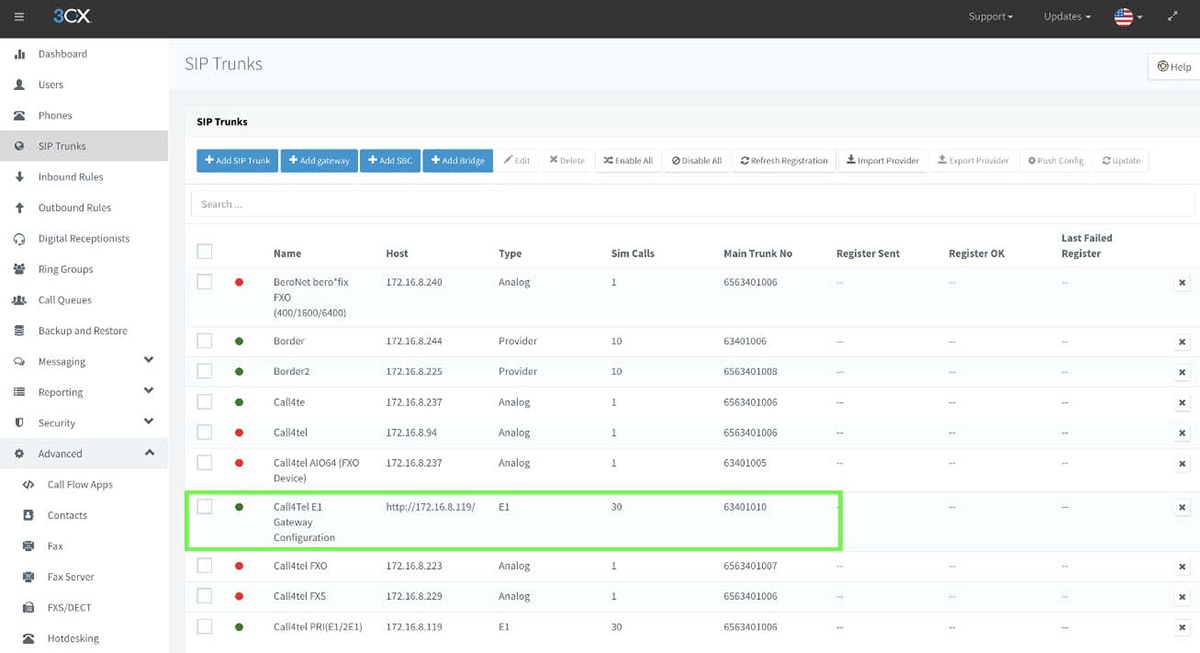The image size is (1200, 653).
Task: Click the Fax Server icon
Action: point(28,577)
